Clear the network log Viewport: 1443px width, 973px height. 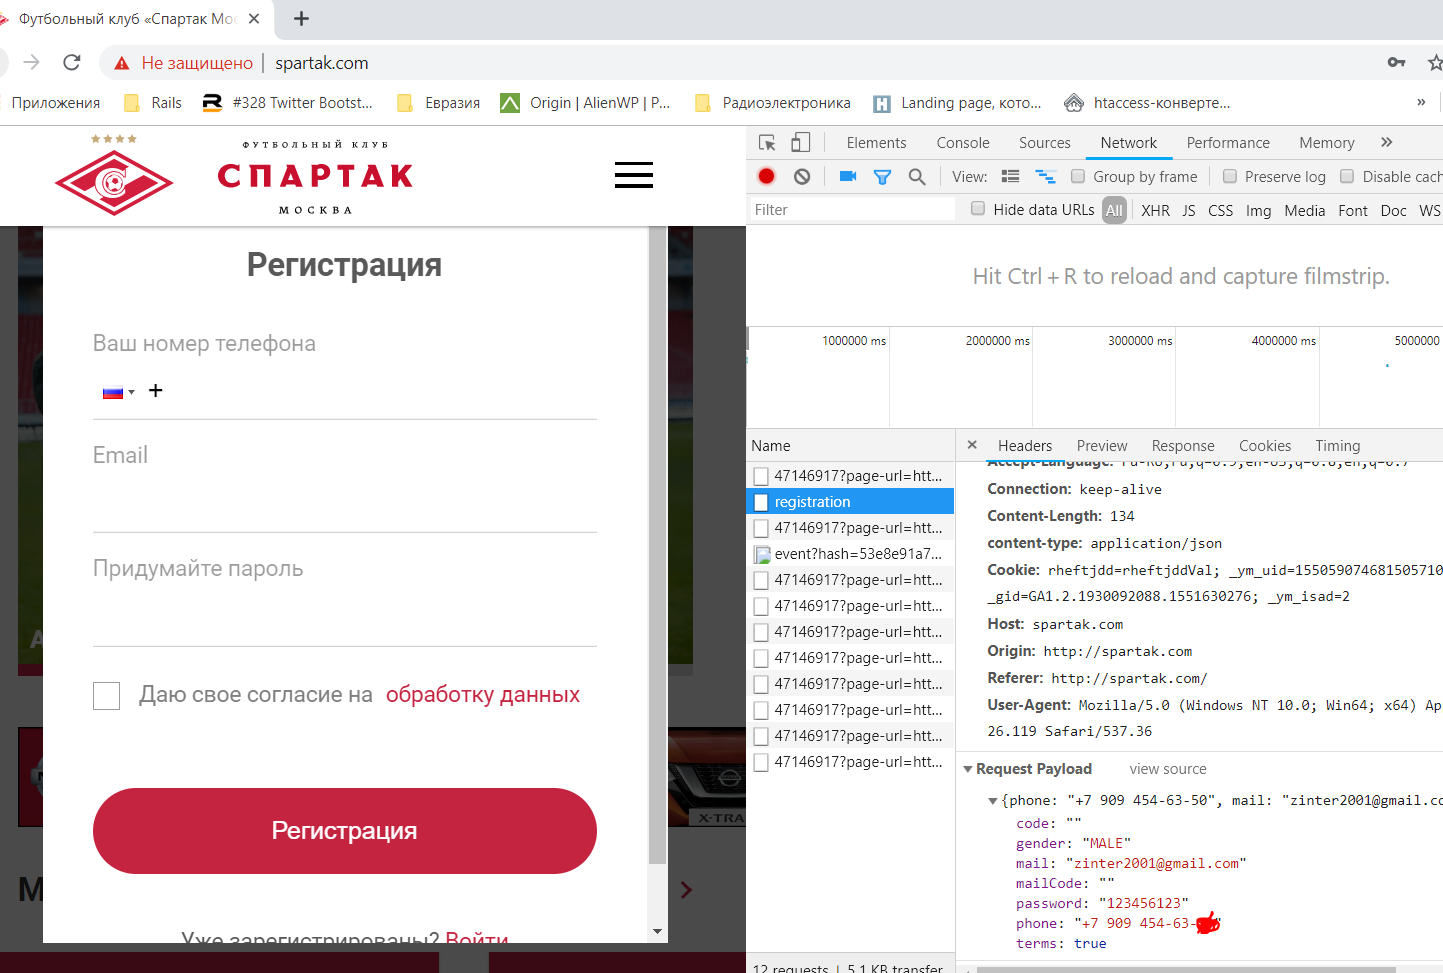click(x=802, y=176)
